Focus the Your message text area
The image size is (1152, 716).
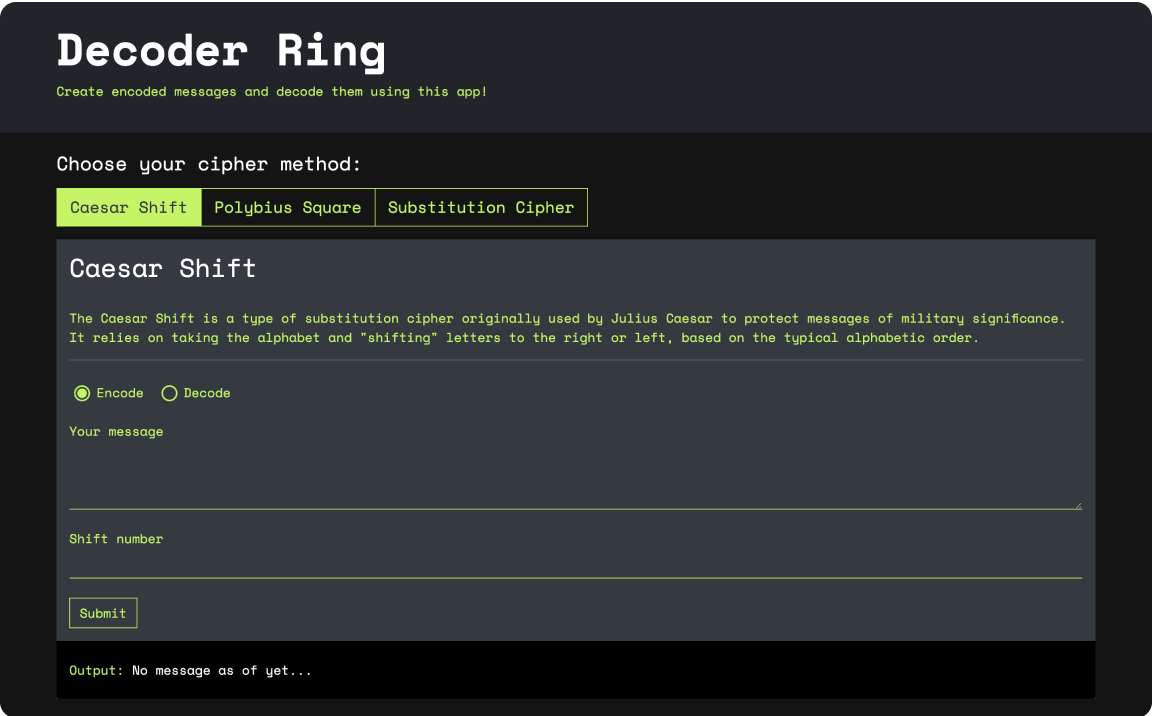575,476
